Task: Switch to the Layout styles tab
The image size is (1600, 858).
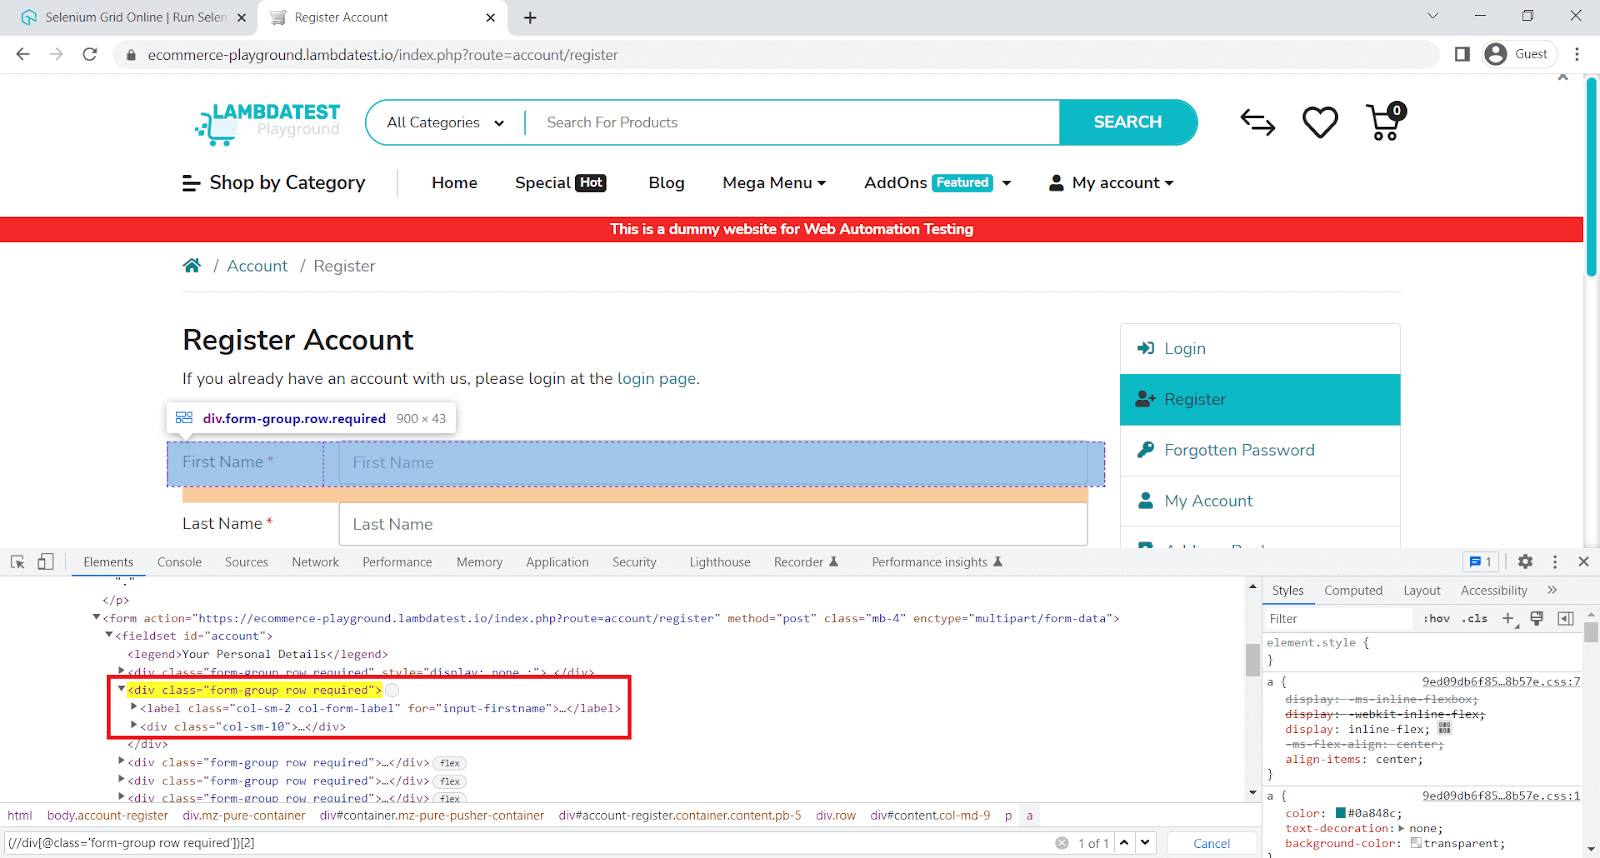Action: coord(1421,590)
